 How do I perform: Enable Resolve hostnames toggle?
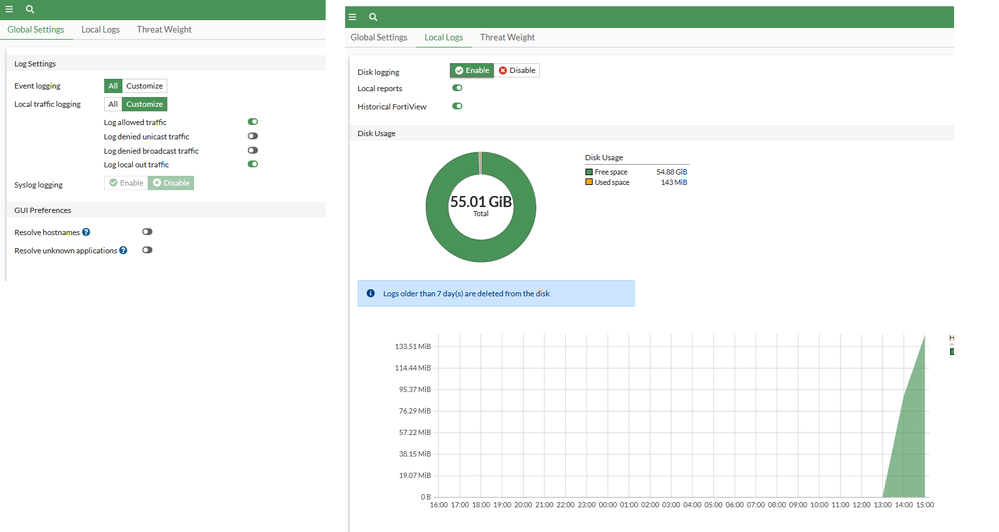[x=147, y=232]
